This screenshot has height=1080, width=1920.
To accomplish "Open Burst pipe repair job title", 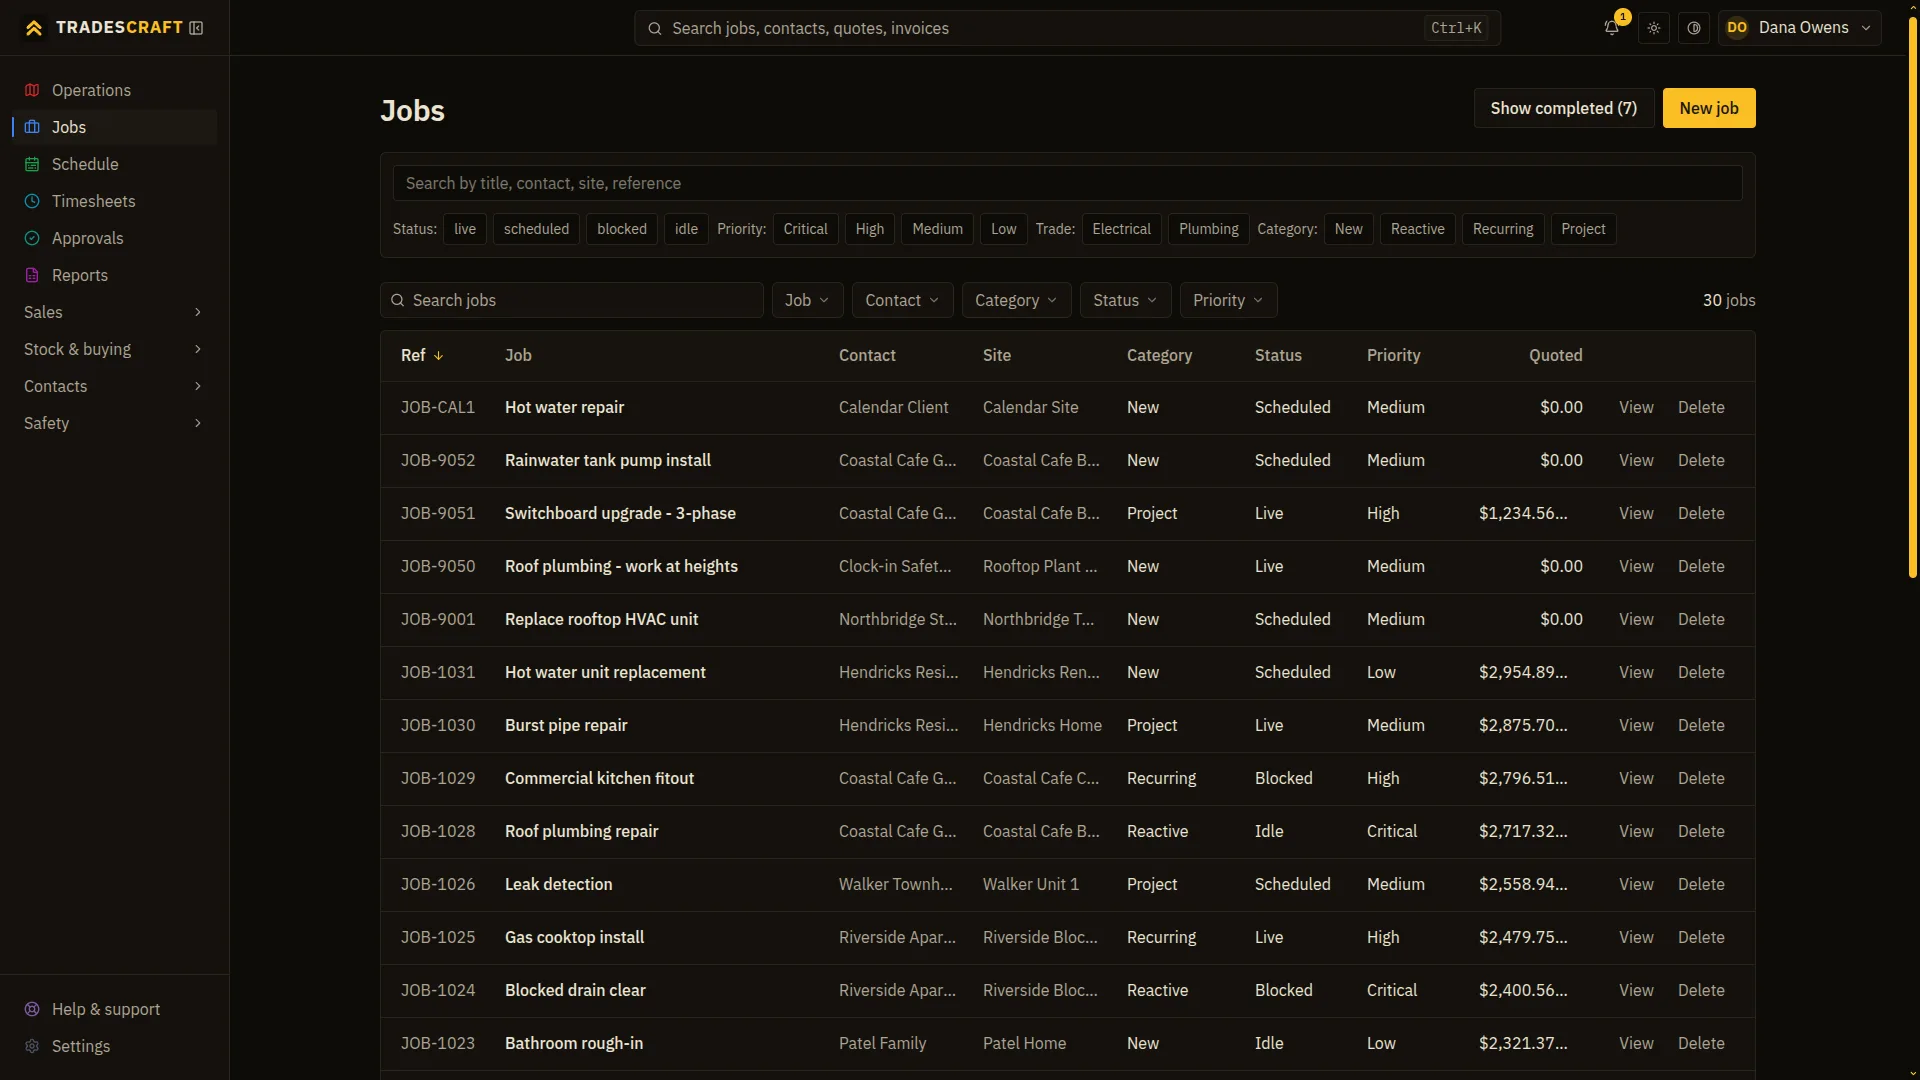I will (x=566, y=725).
